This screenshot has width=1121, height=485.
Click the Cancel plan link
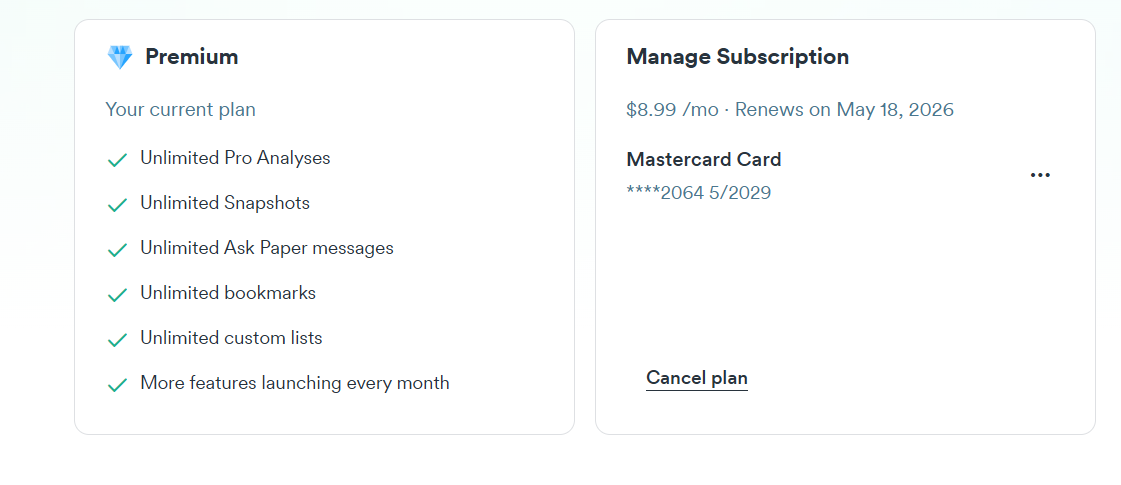click(696, 378)
